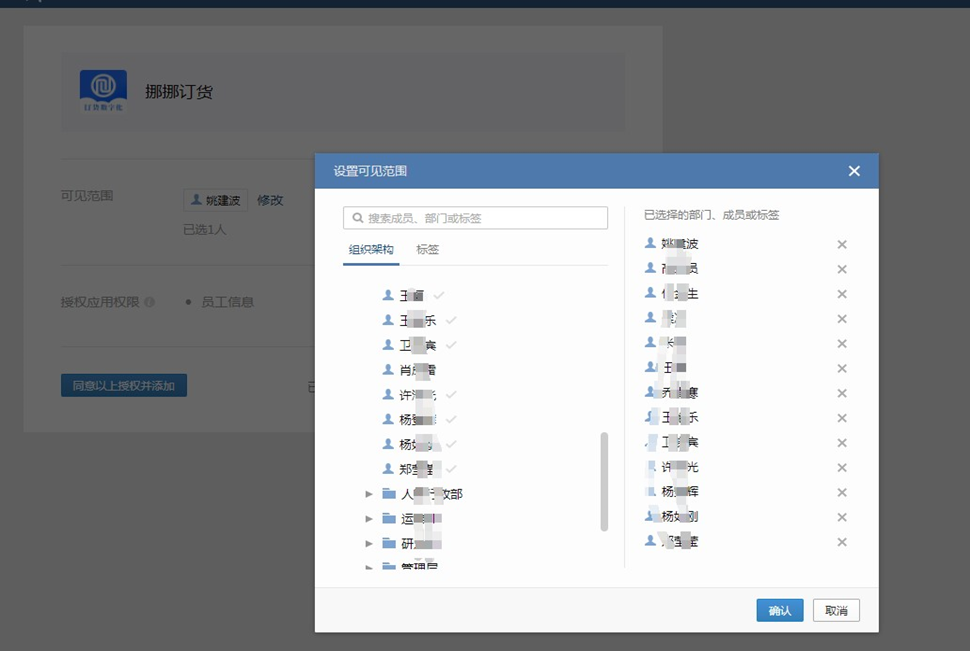Select the 组织架构 tab
This screenshot has height=651, width=970.
click(371, 250)
